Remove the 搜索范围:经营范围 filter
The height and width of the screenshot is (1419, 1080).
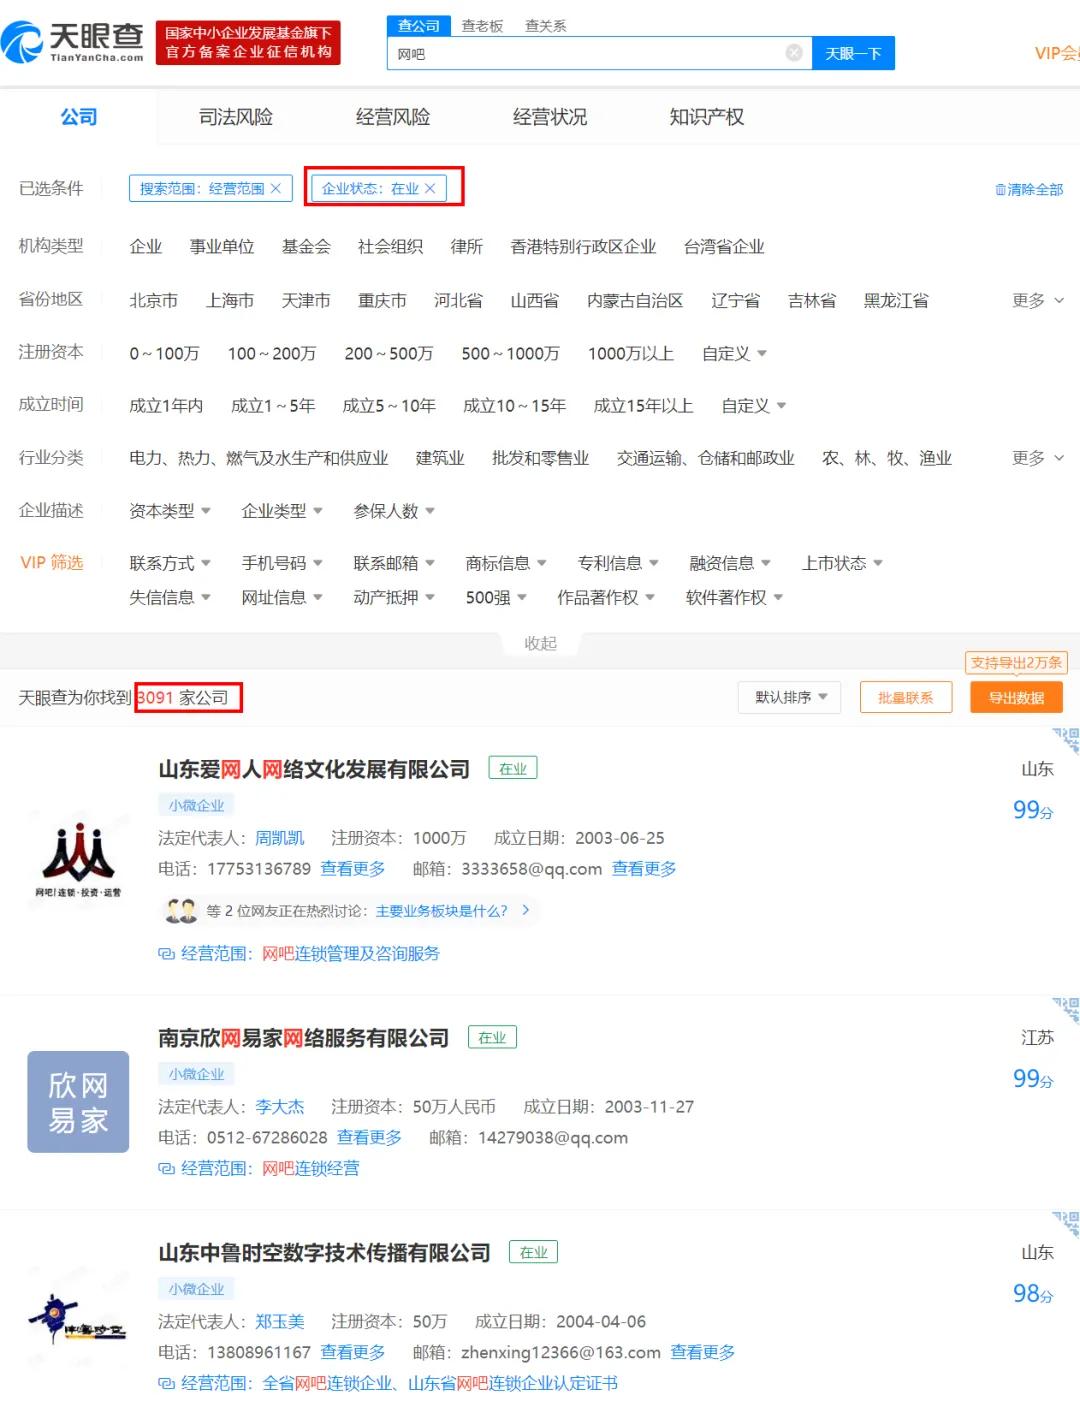(279, 188)
